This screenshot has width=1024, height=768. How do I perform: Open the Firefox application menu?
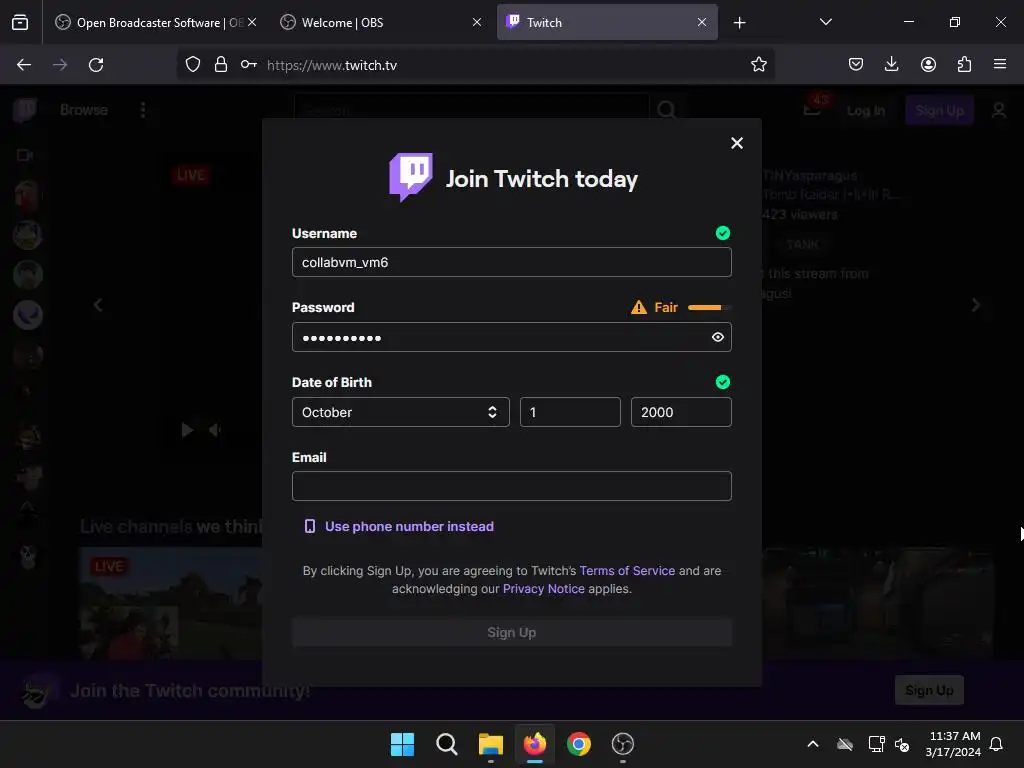tap(1000, 64)
